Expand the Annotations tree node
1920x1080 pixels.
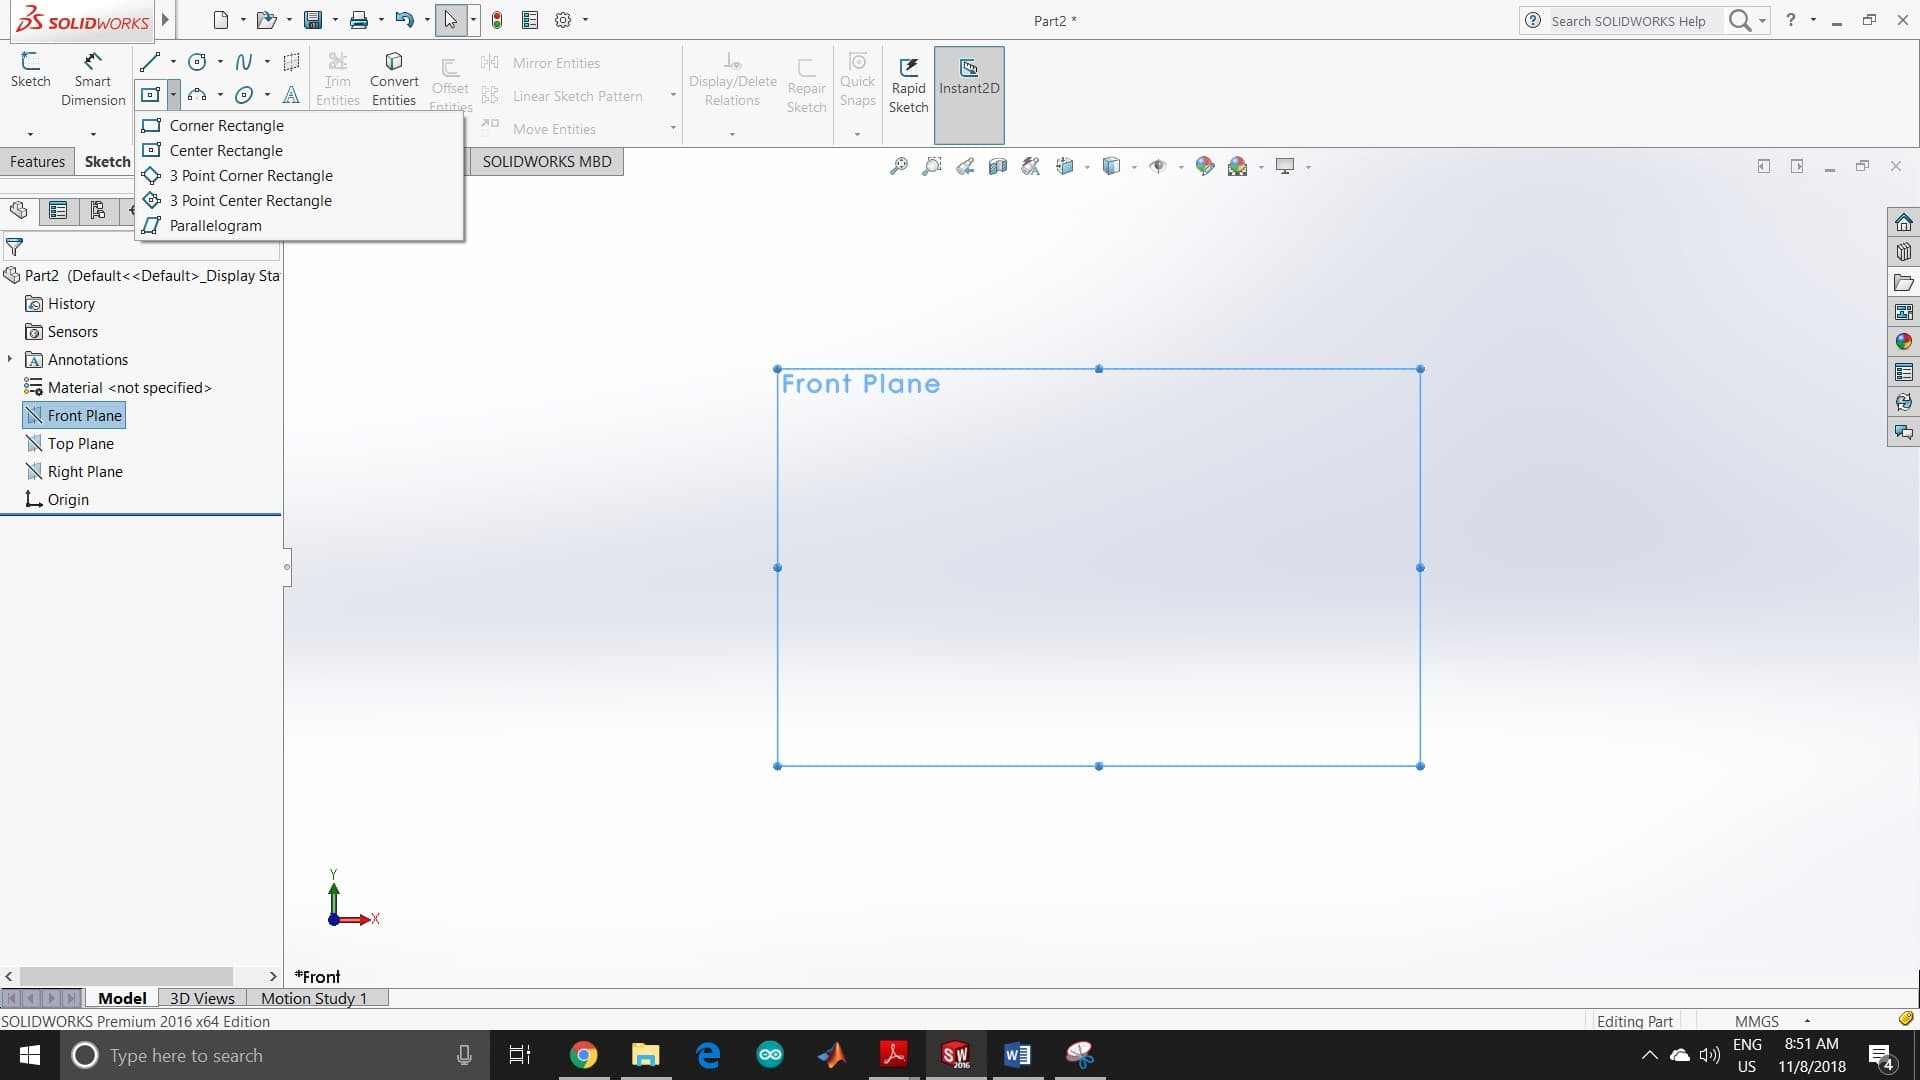coord(10,359)
